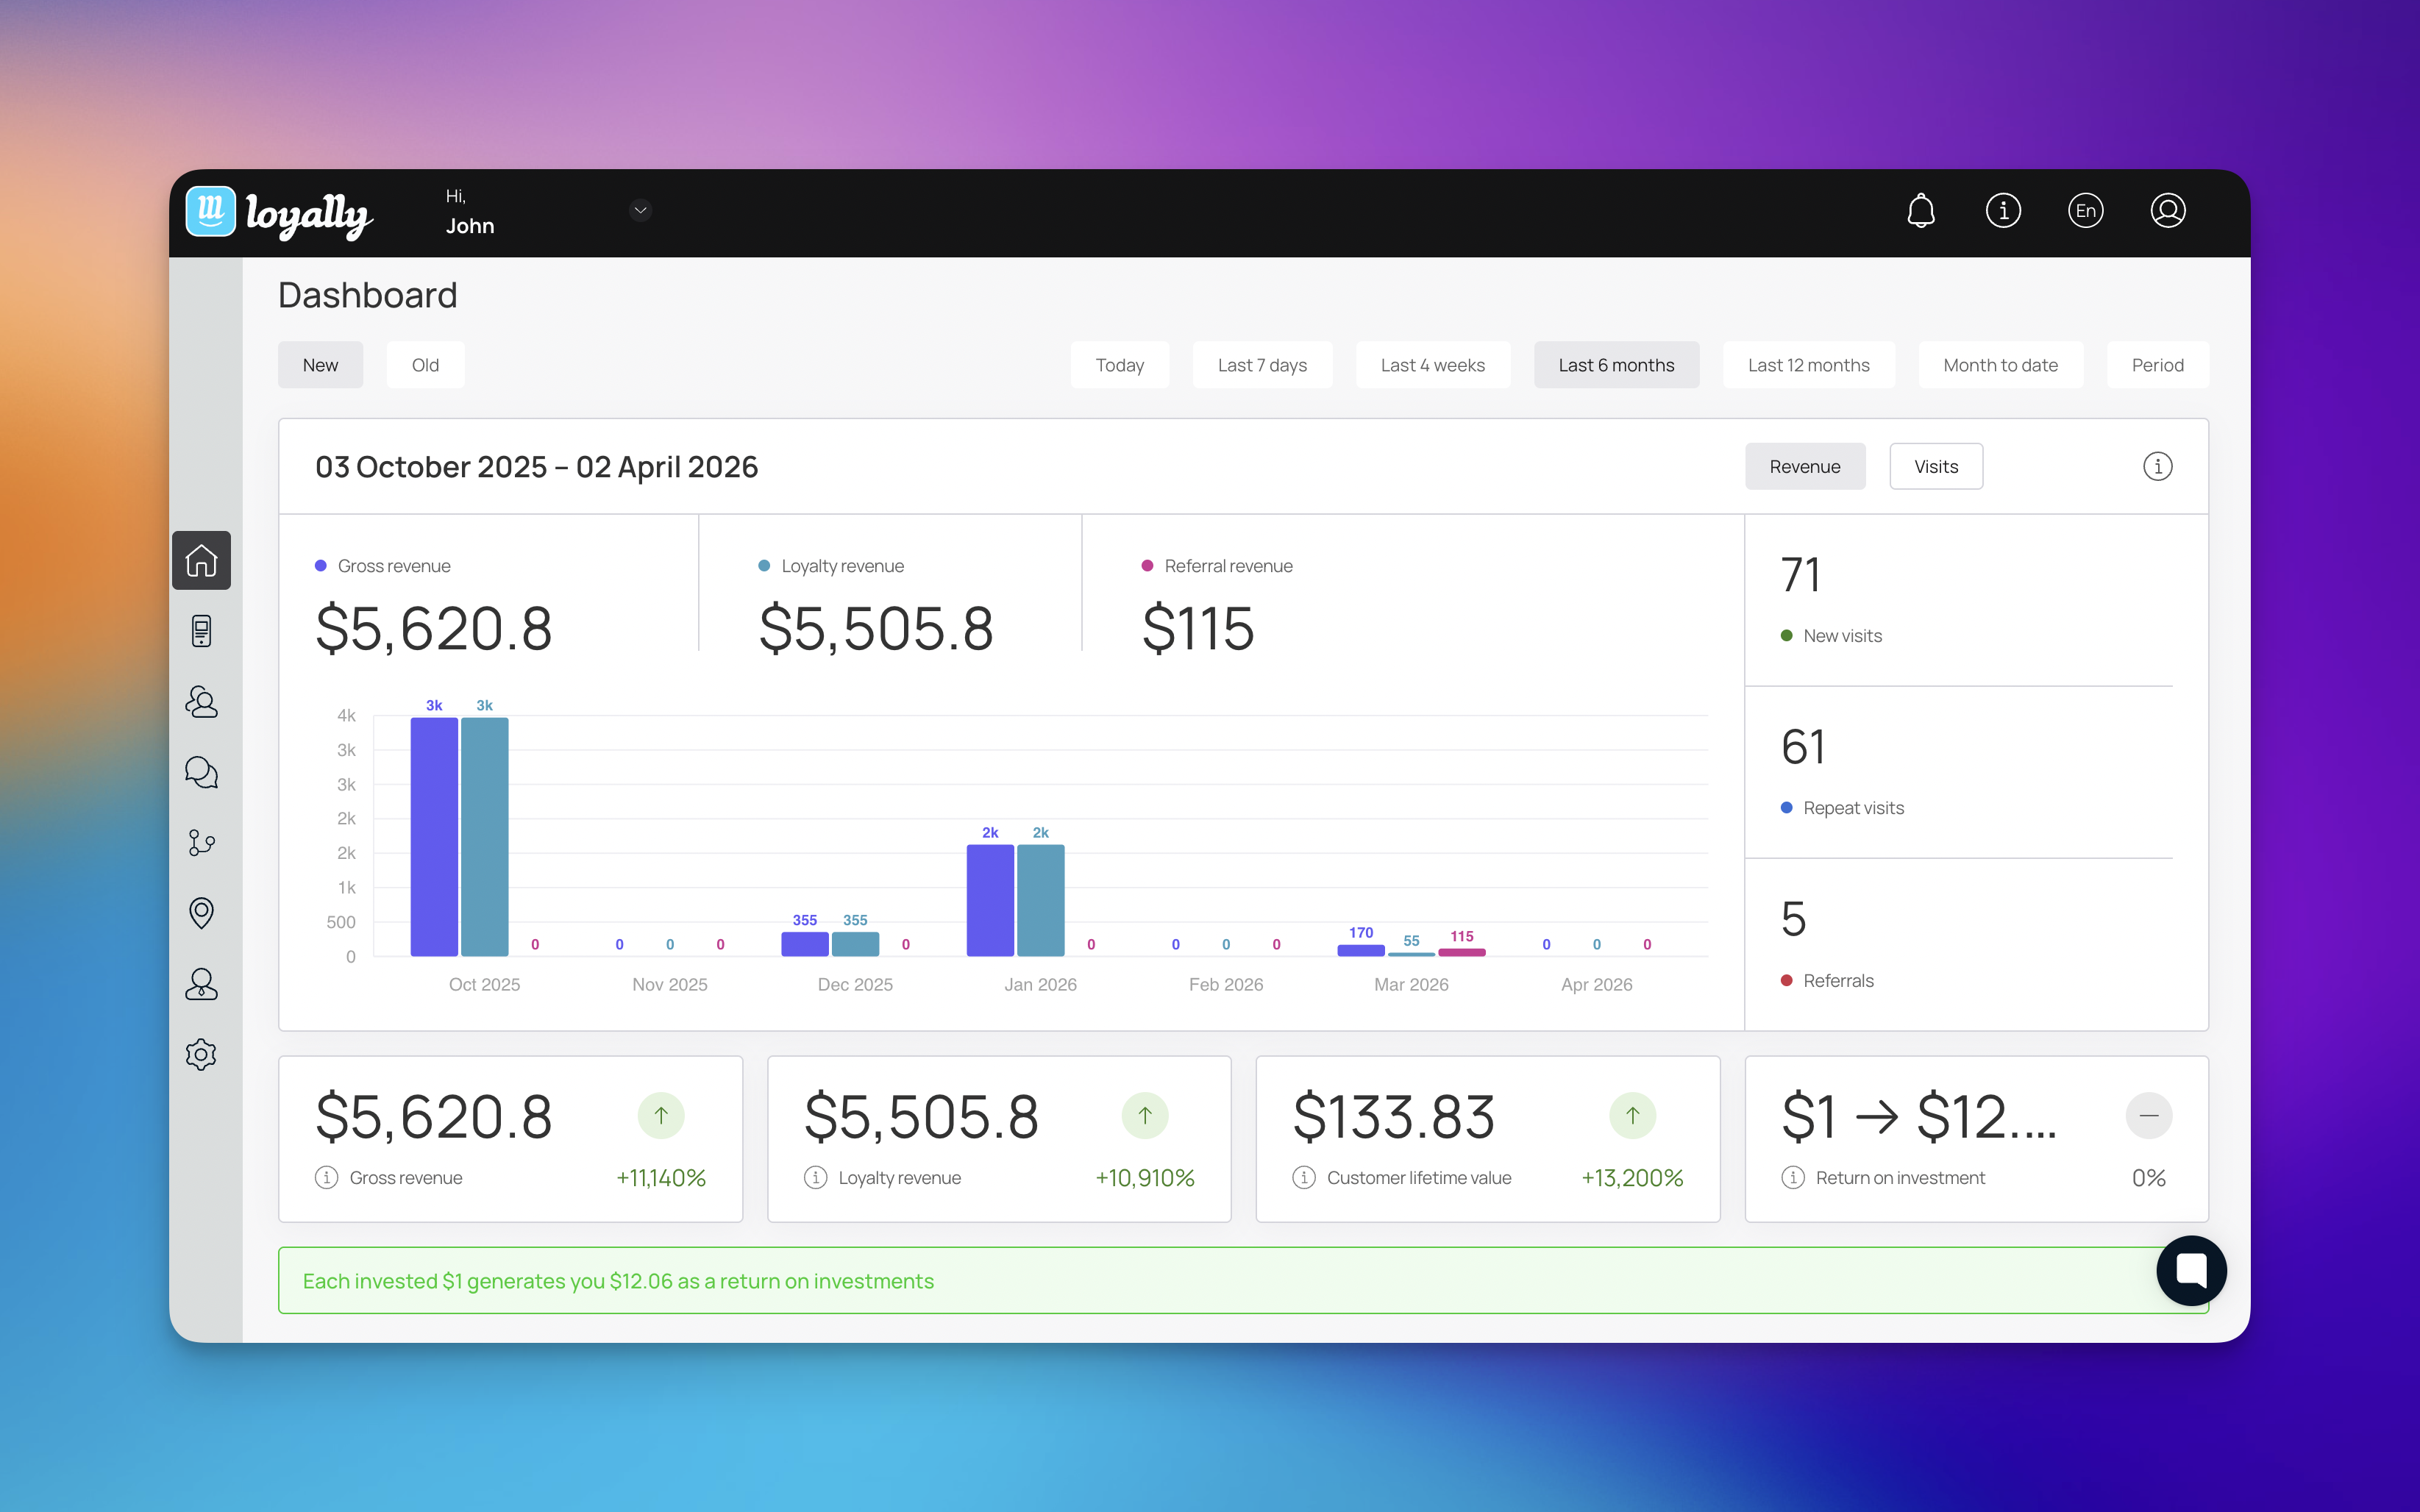Click the Oct 2025 gross revenue bar
Viewport: 2420px width, 1512px height.
click(434, 836)
